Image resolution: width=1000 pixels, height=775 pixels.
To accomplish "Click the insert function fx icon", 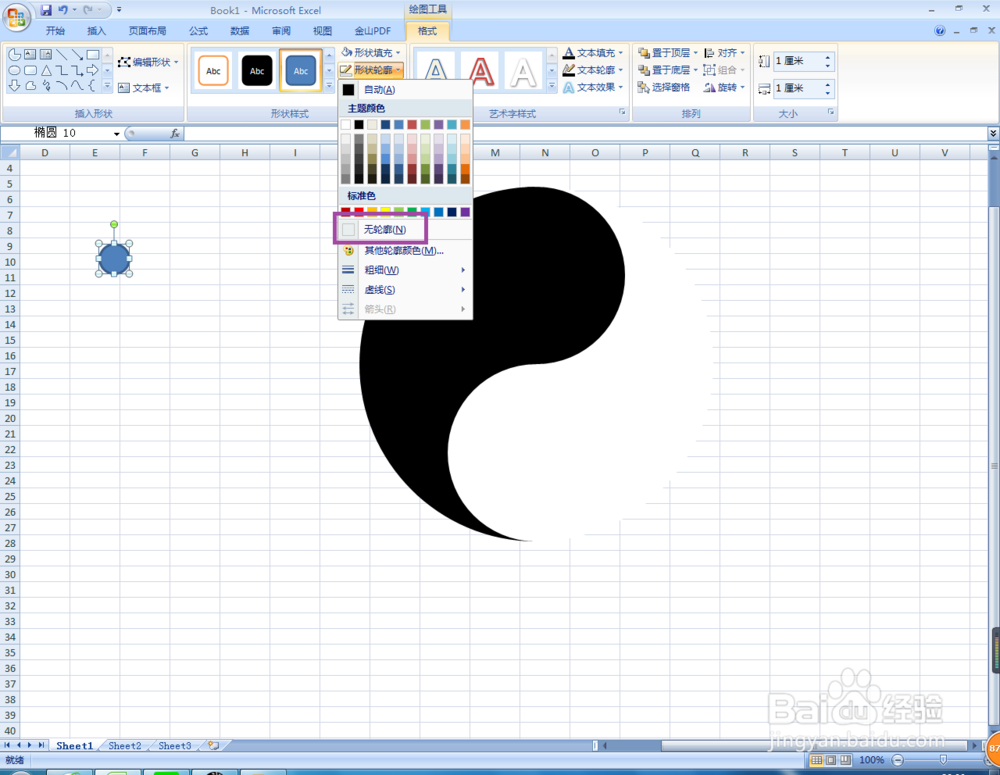I will pyautogui.click(x=175, y=133).
